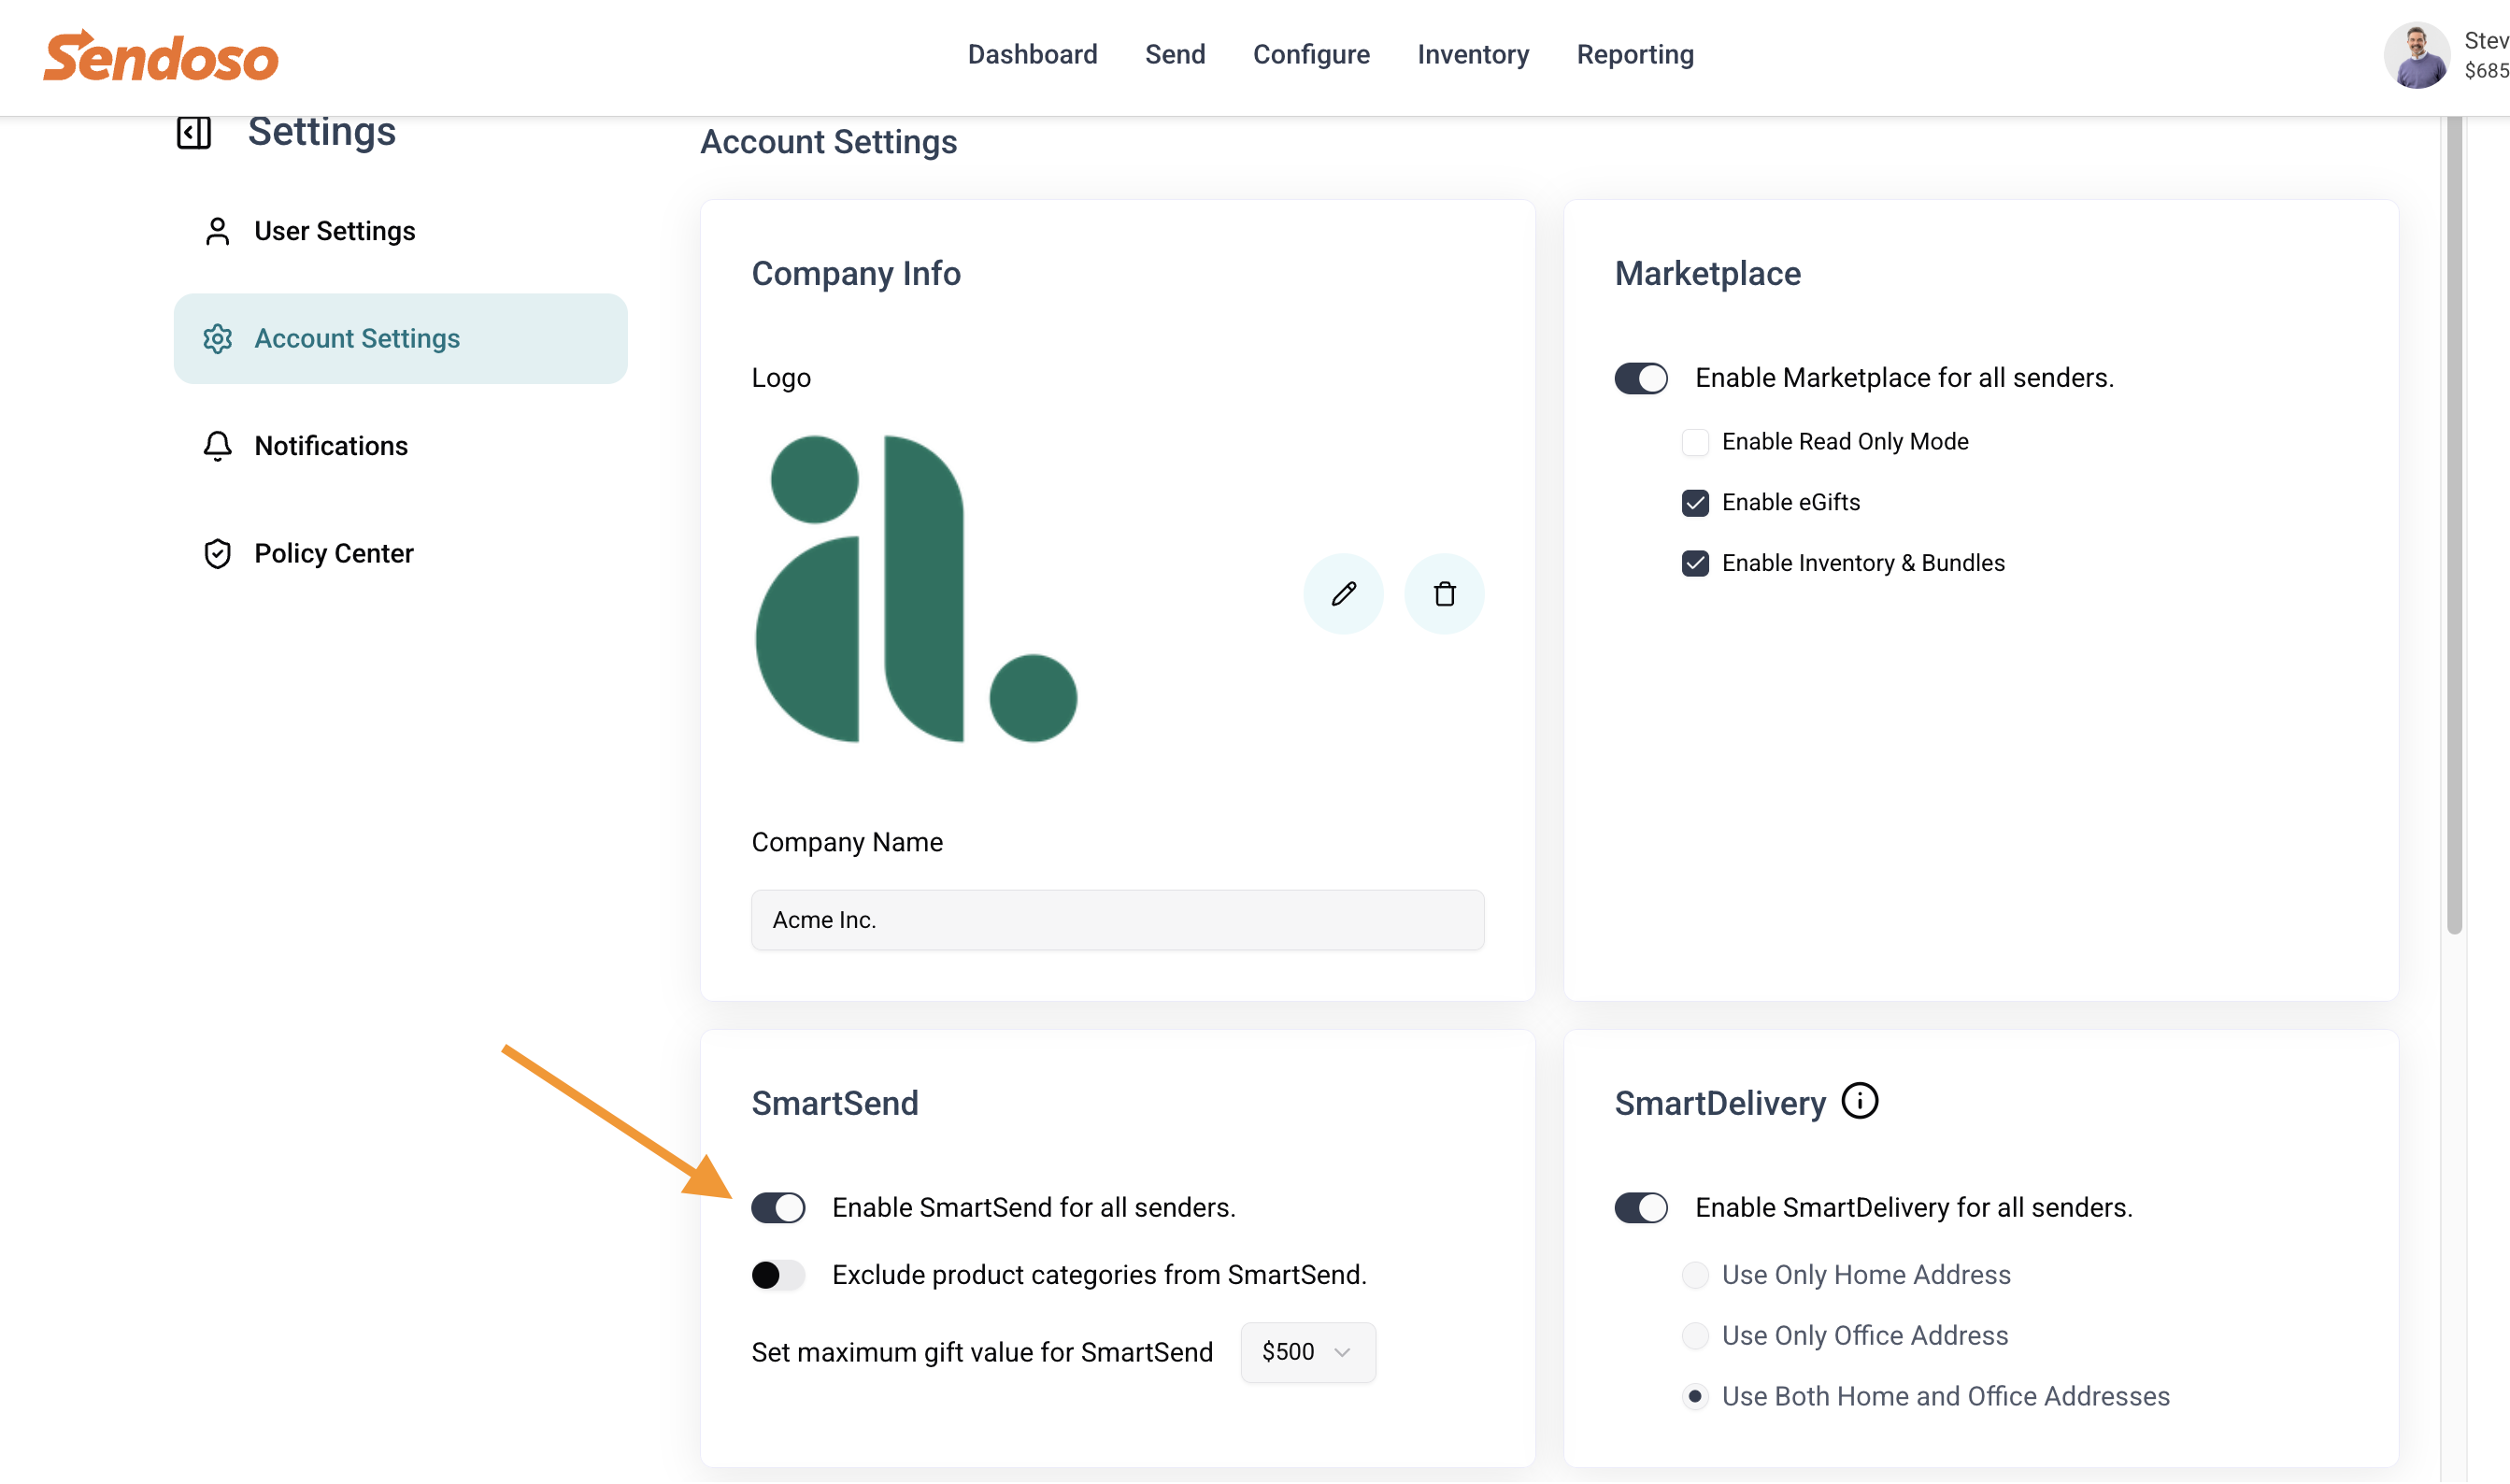Select Use Only Home Address
The height and width of the screenshot is (1484, 2510).
[1695, 1275]
